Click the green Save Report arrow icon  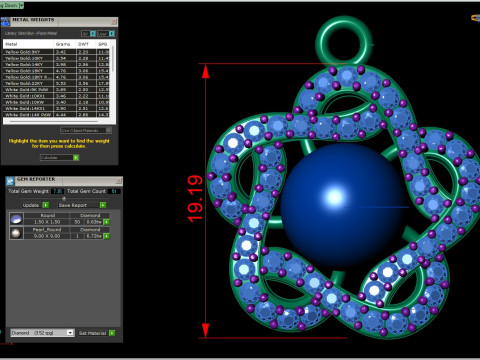tap(103, 205)
